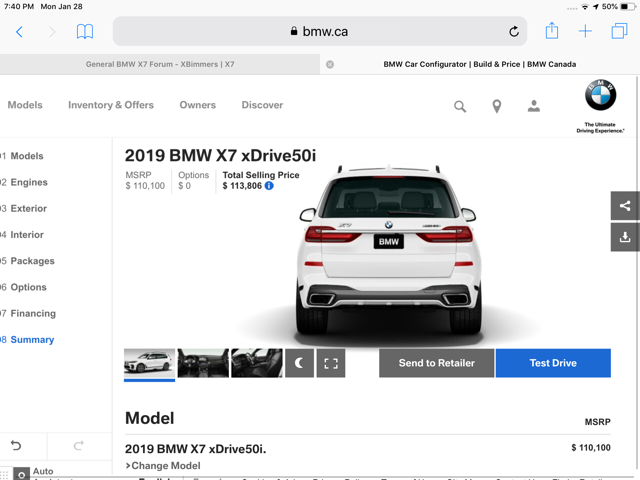
Task: Switch to the XBimmers forum tab
Action: tap(160, 64)
